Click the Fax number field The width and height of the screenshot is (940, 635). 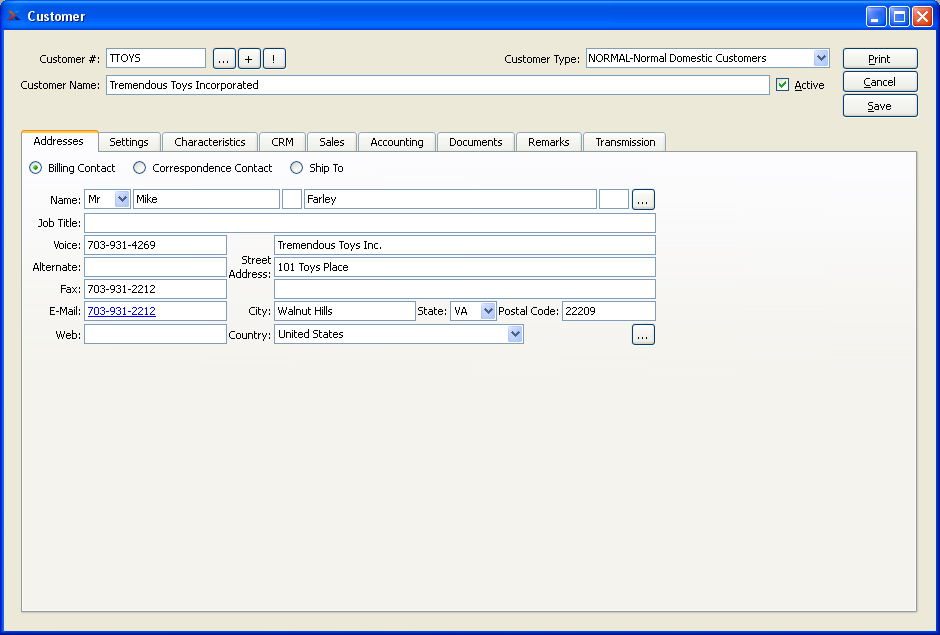click(x=155, y=289)
